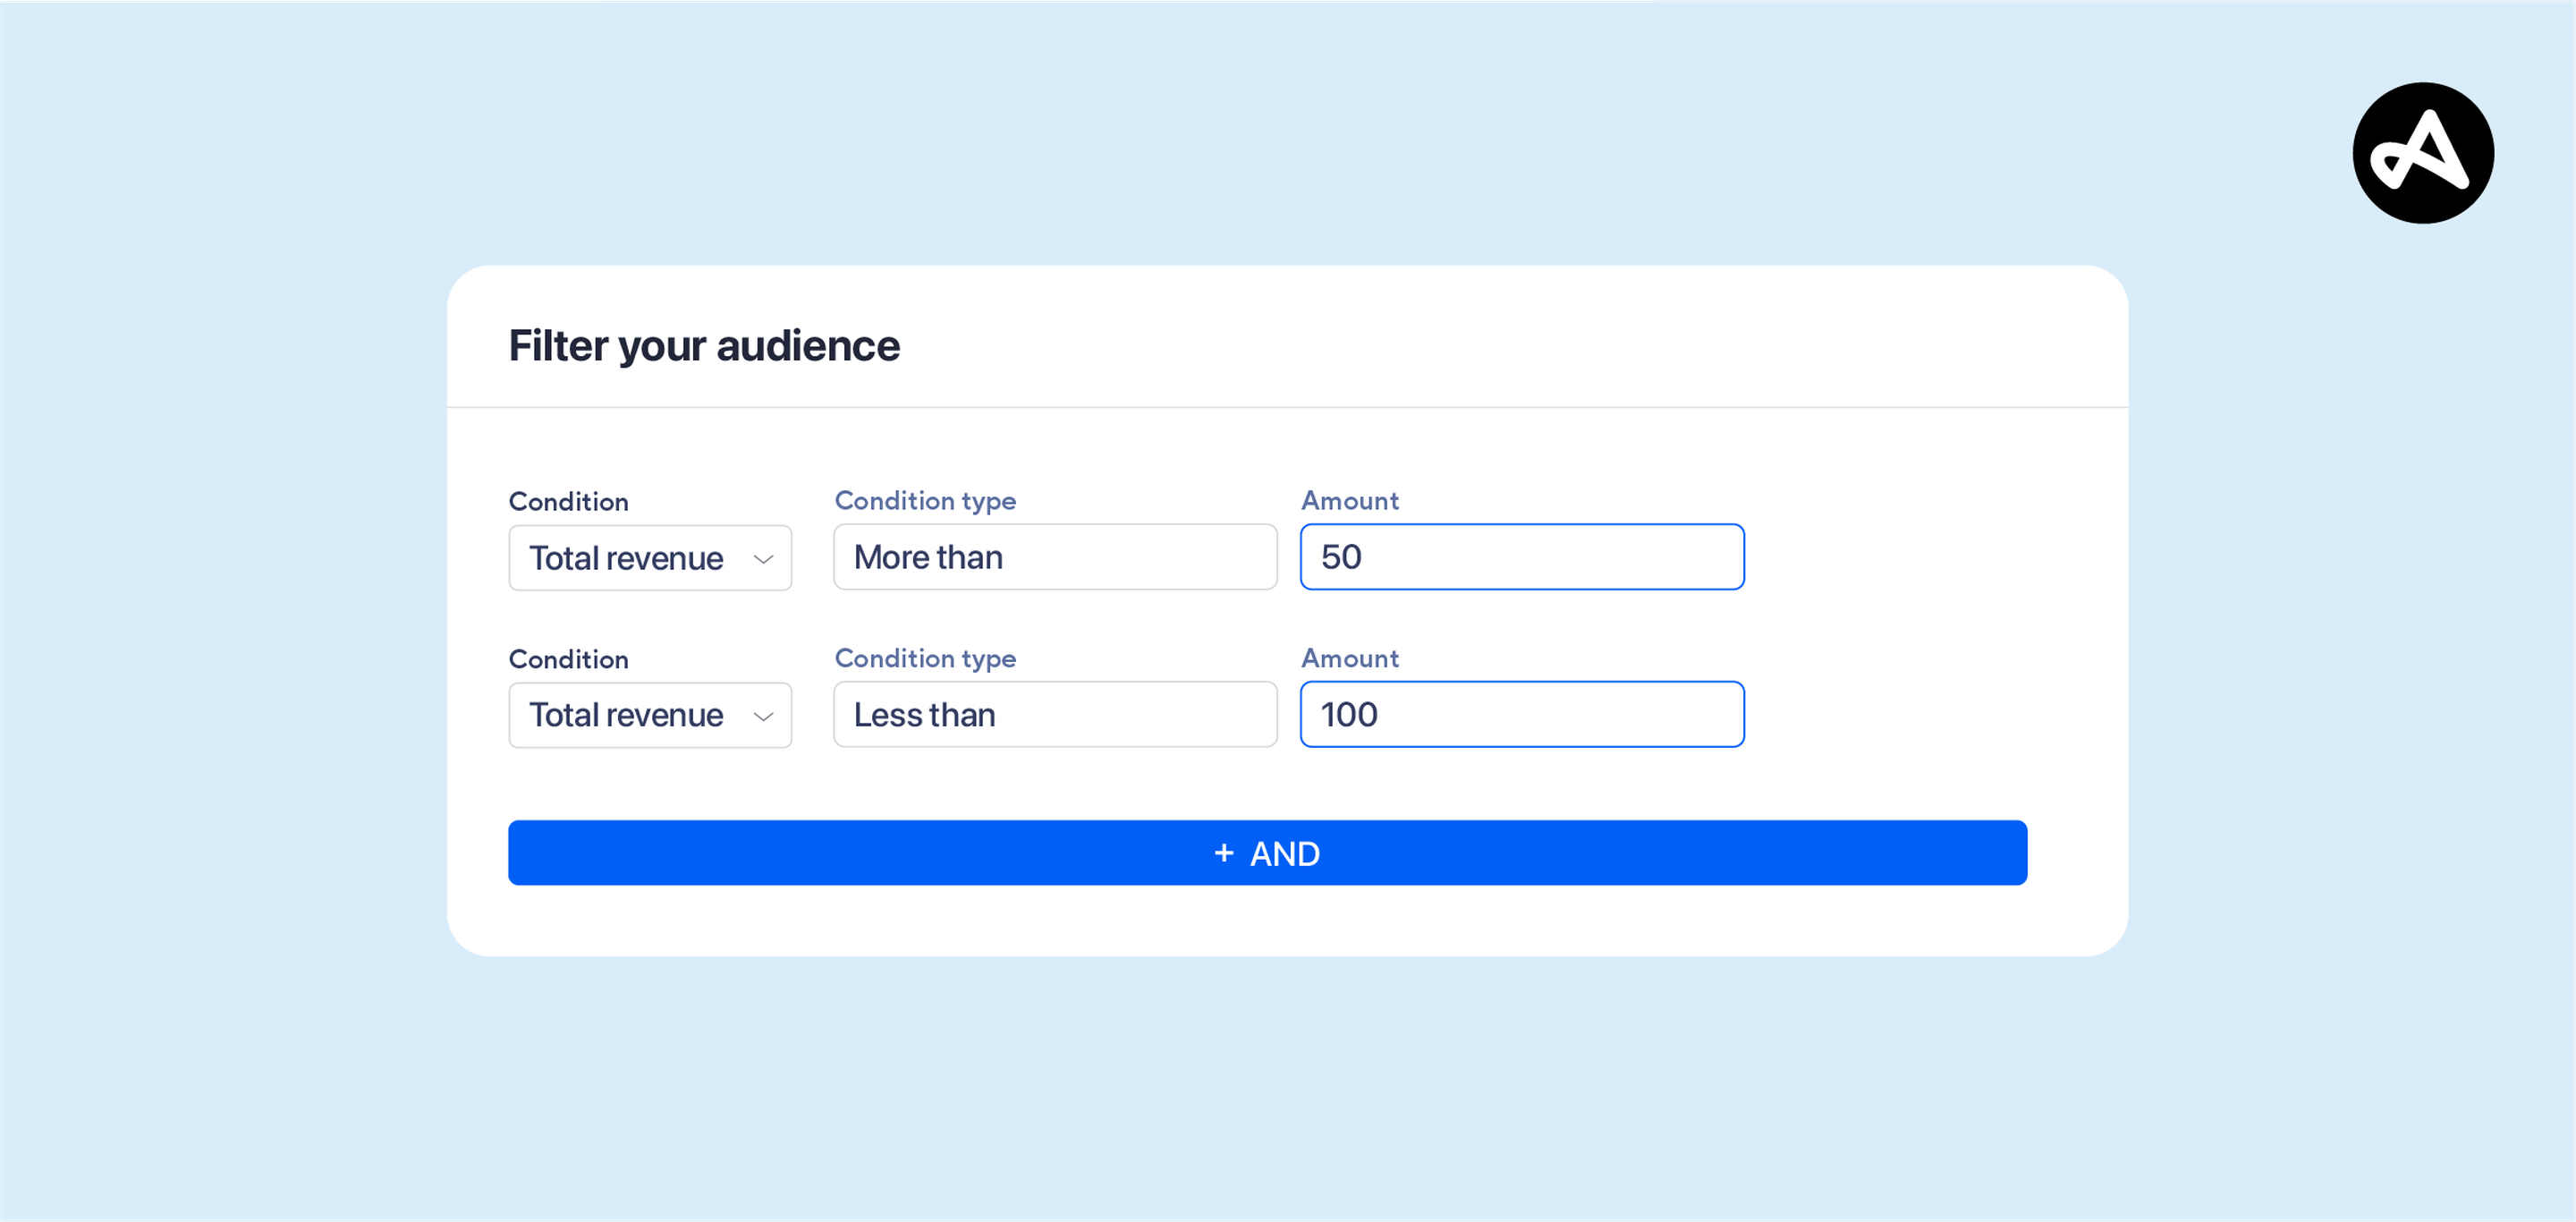Expand chevron of Total revenue beside More than

[763, 559]
